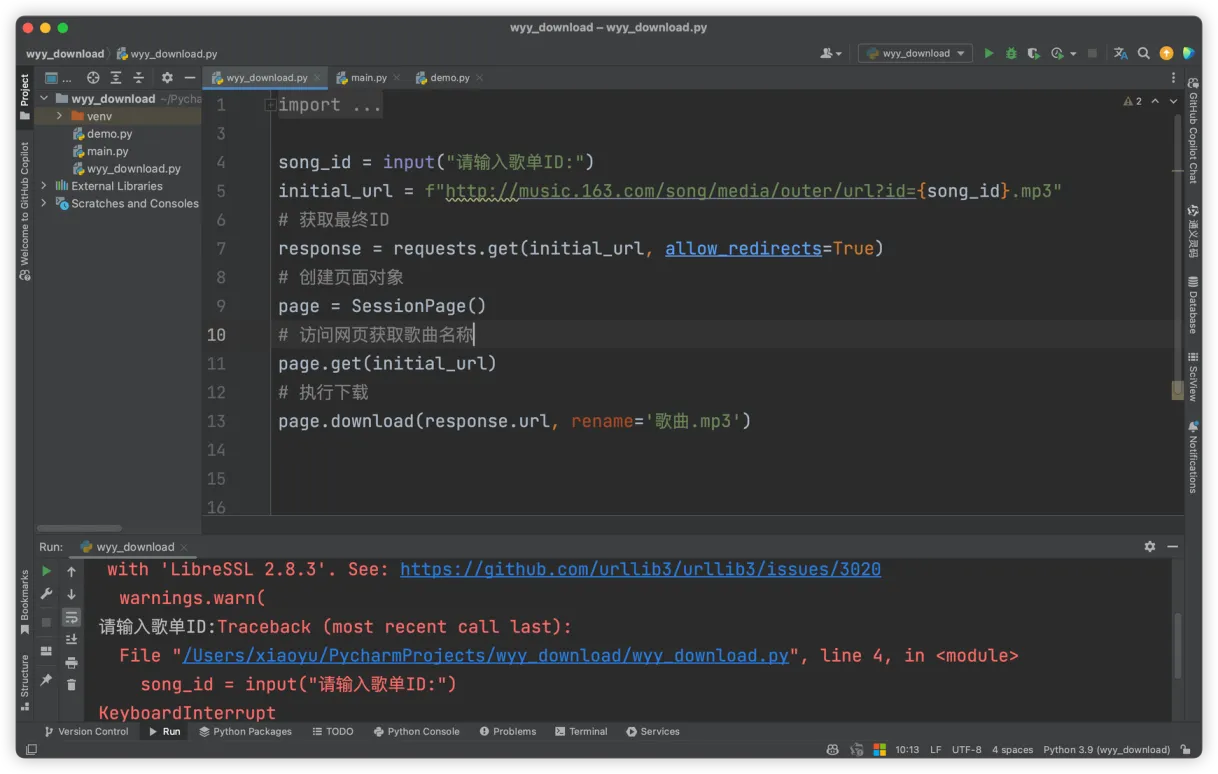1218x774 pixels.
Task: Collapse the wyy_download project root folder
Action: [44, 99]
